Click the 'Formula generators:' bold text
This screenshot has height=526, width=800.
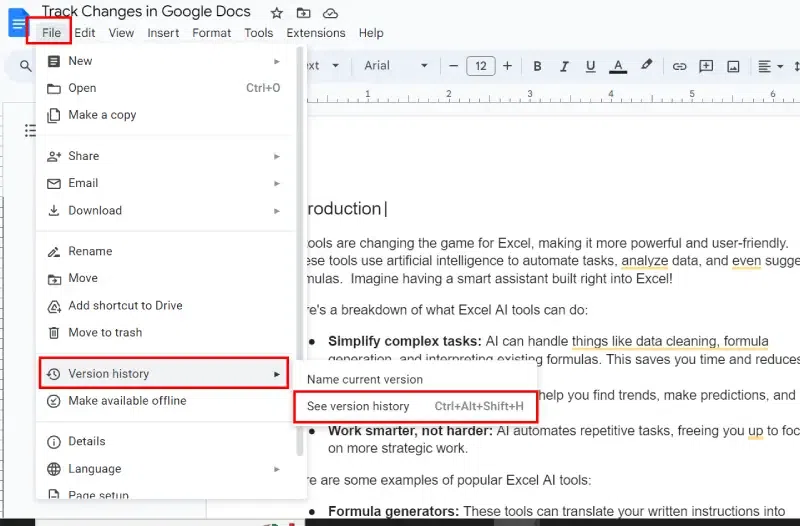point(393,511)
